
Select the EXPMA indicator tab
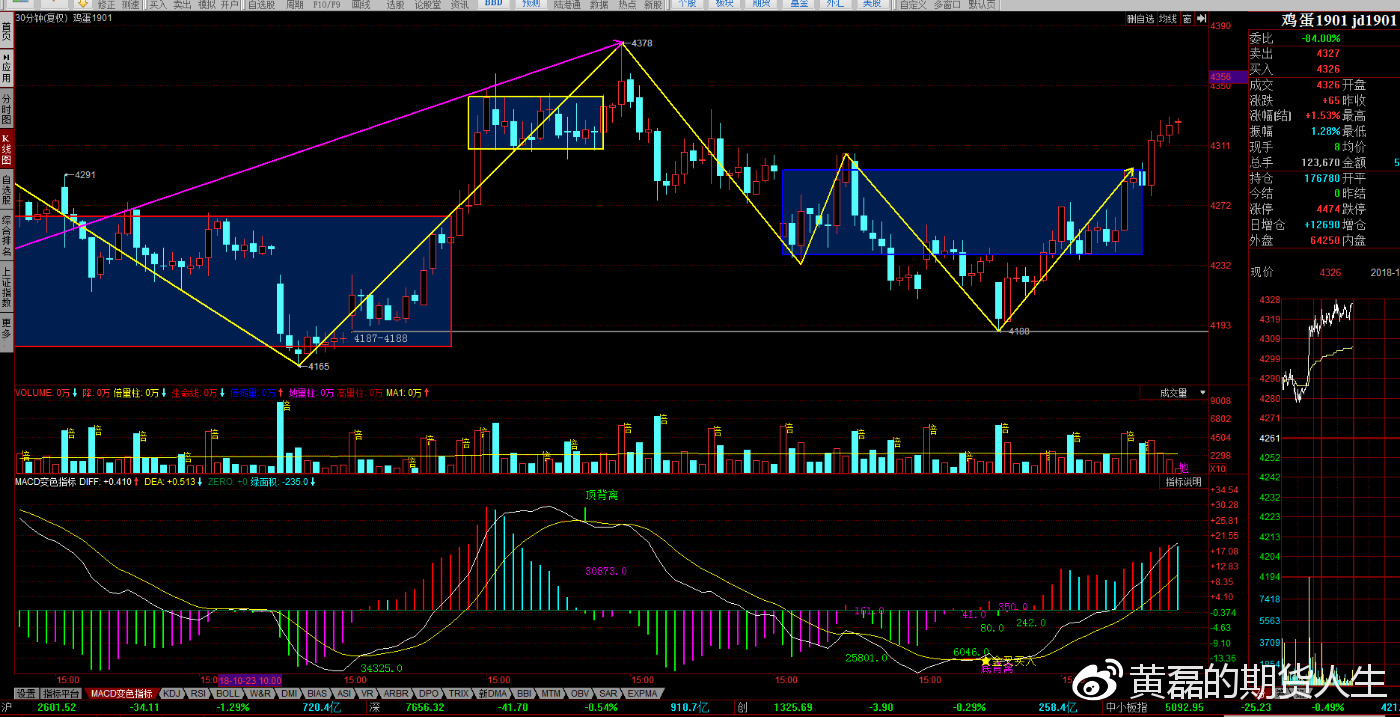643,693
